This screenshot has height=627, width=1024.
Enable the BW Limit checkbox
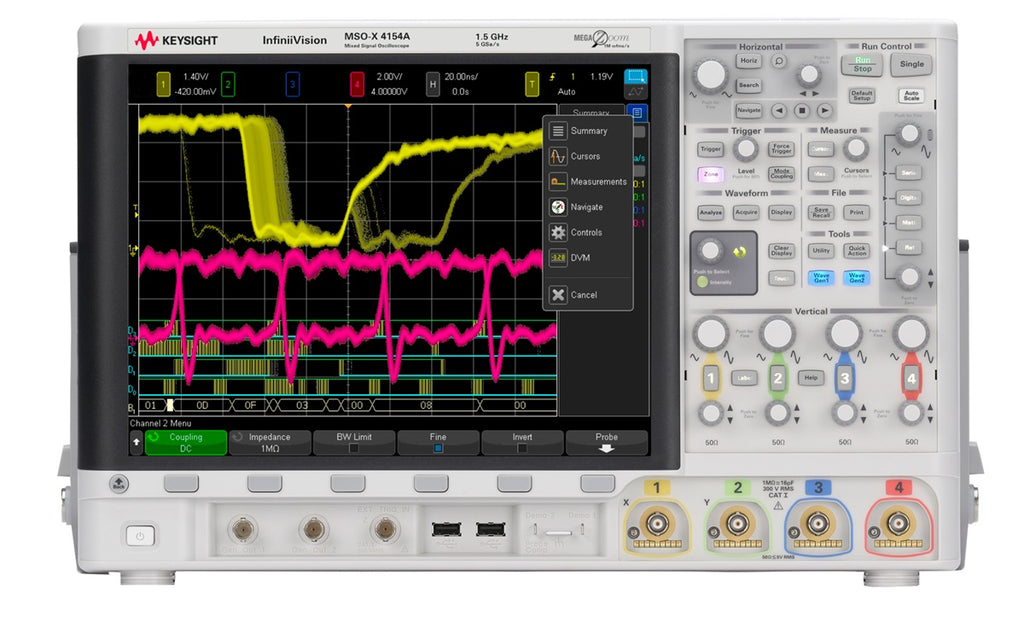354,449
